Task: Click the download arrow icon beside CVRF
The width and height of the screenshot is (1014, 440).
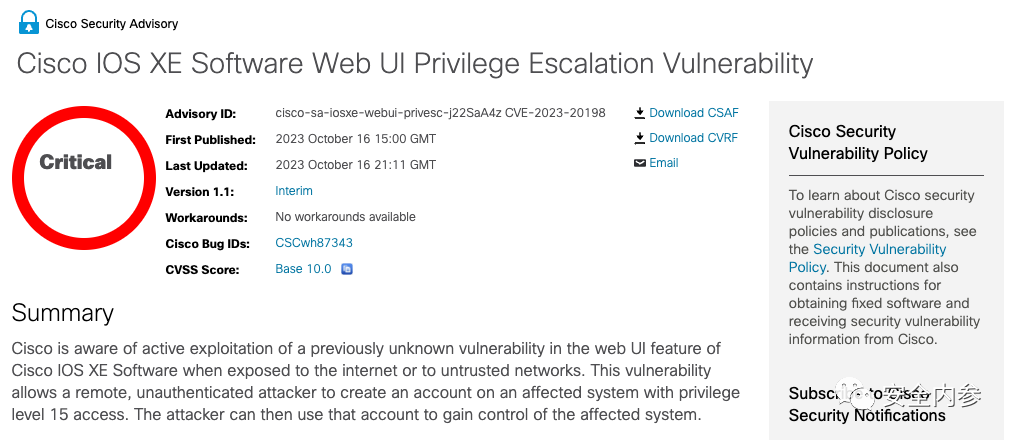Action: (x=640, y=138)
